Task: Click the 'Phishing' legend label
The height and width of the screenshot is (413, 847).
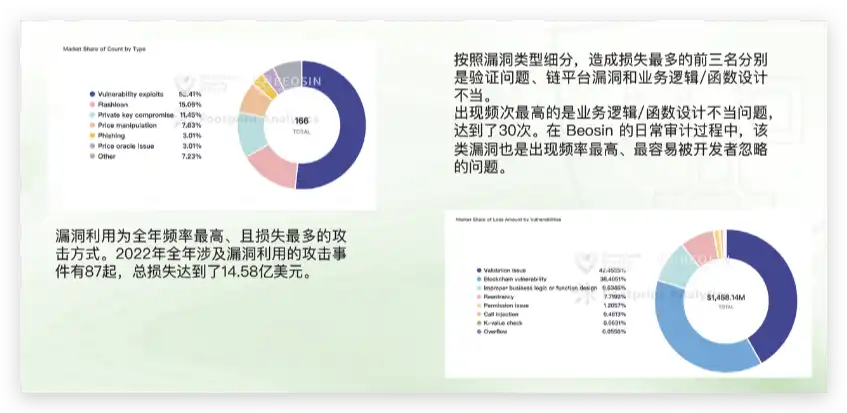Action: click(x=111, y=136)
